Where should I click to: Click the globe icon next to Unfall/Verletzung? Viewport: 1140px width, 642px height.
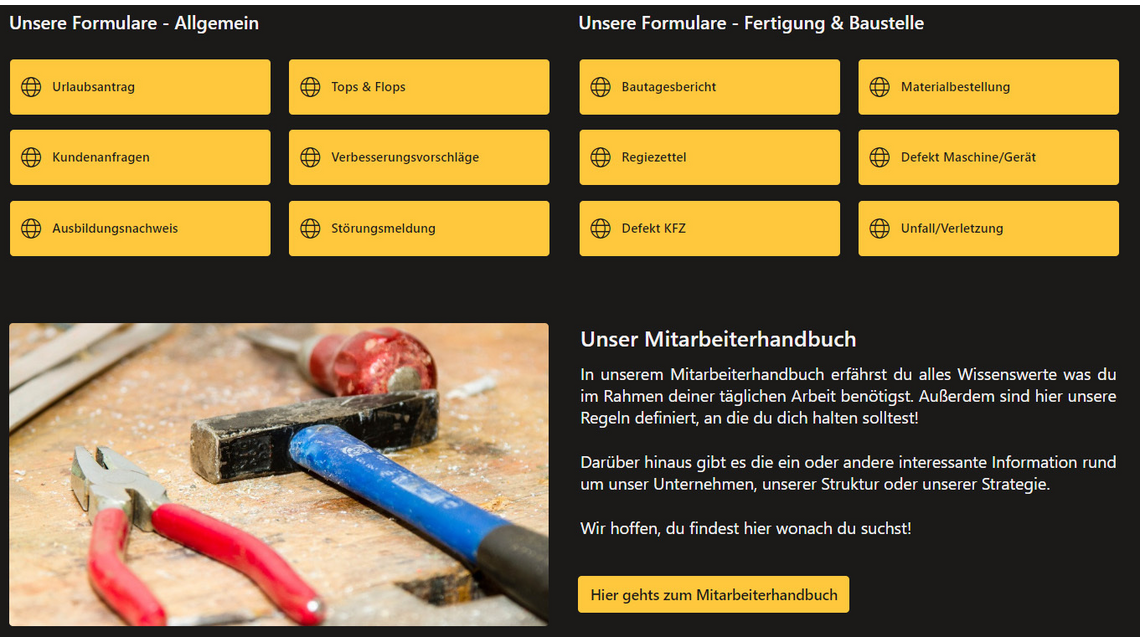(880, 228)
